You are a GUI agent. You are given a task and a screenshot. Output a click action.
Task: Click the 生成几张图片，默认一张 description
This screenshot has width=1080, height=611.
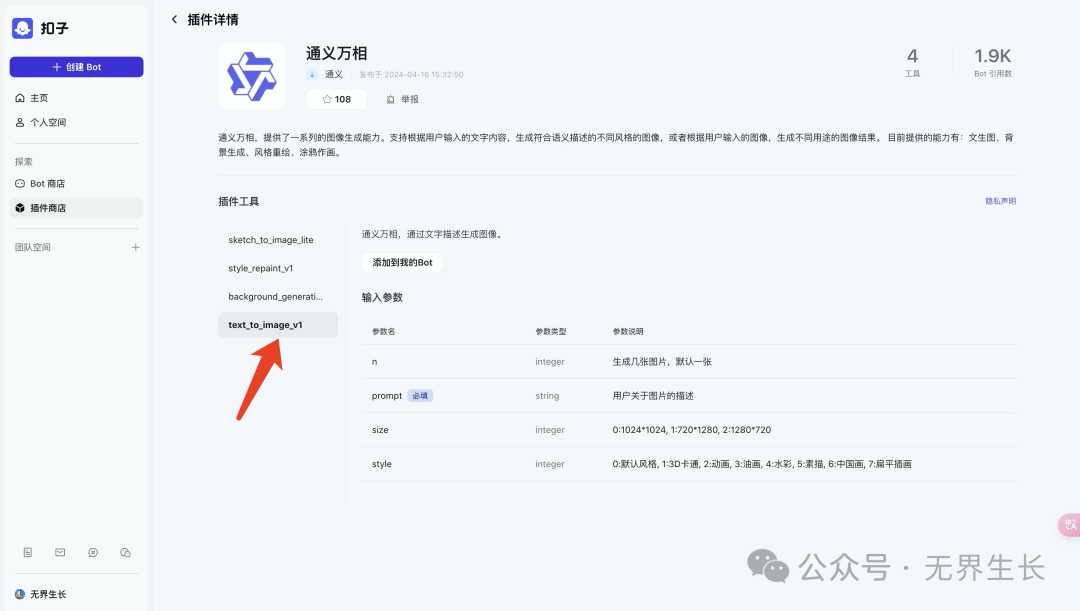(x=662, y=362)
